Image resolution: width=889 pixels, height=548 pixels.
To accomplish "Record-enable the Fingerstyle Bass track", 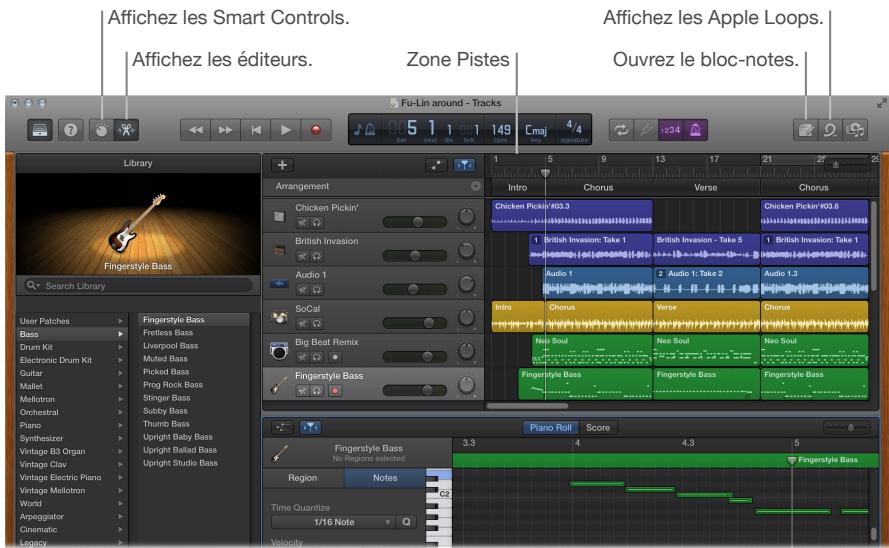I will click(x=335, y=390).
